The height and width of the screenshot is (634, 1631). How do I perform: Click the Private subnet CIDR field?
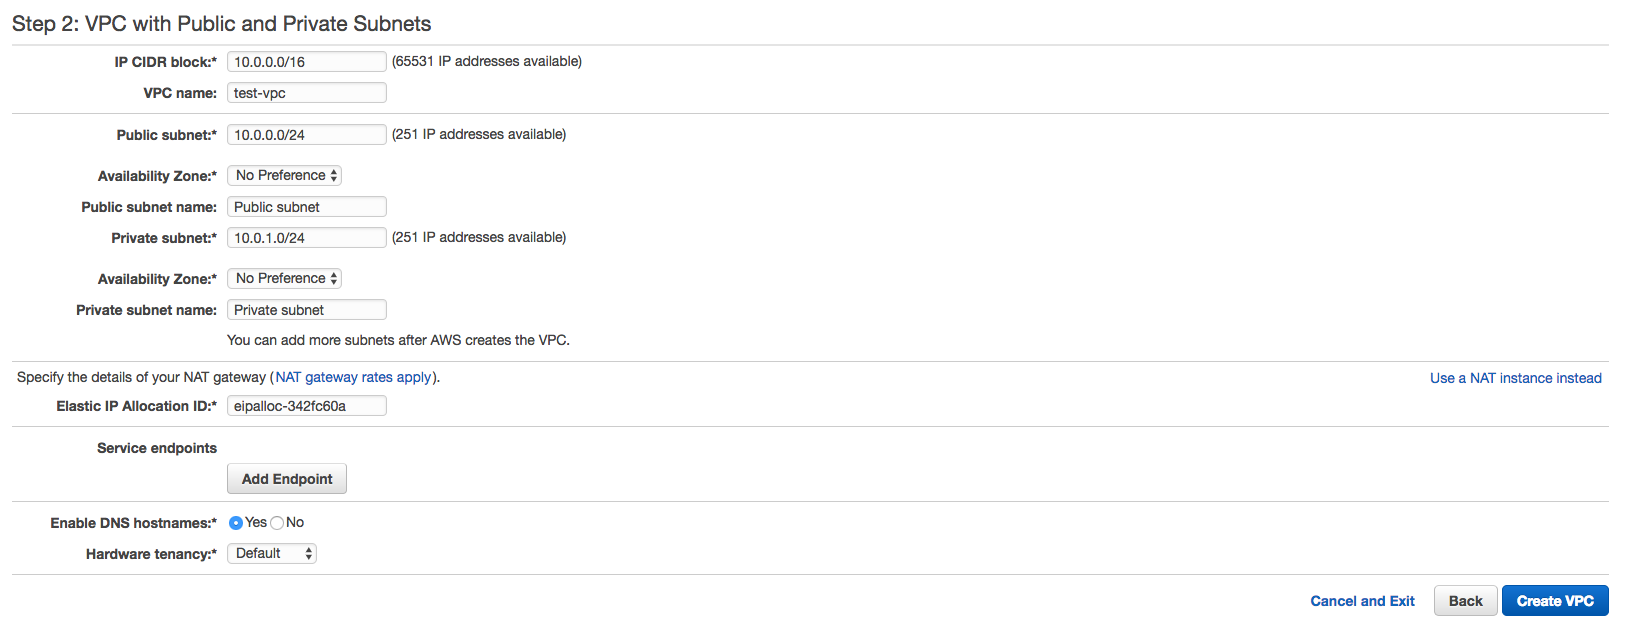point(307,238)
